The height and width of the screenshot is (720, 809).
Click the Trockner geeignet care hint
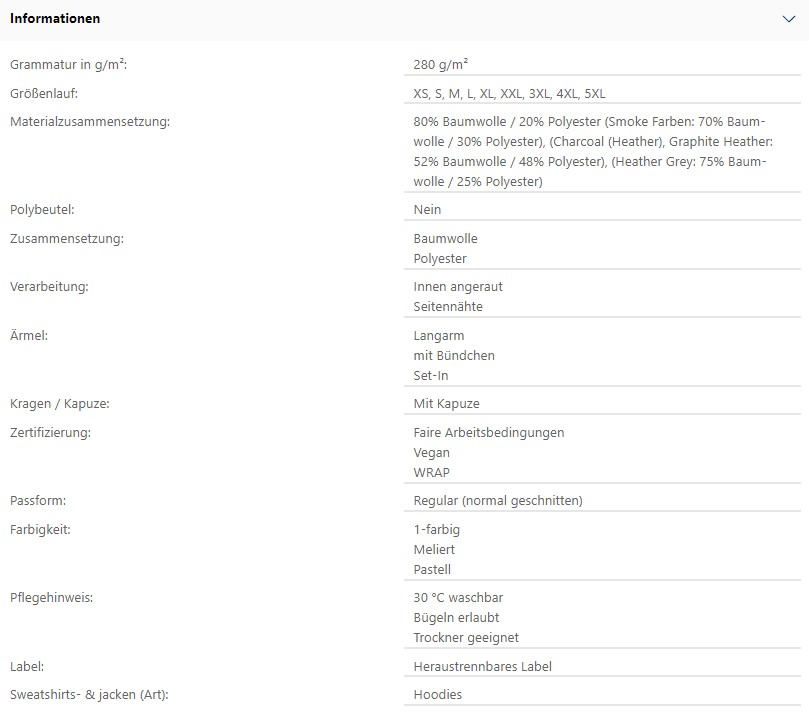(x=466, y=637)
